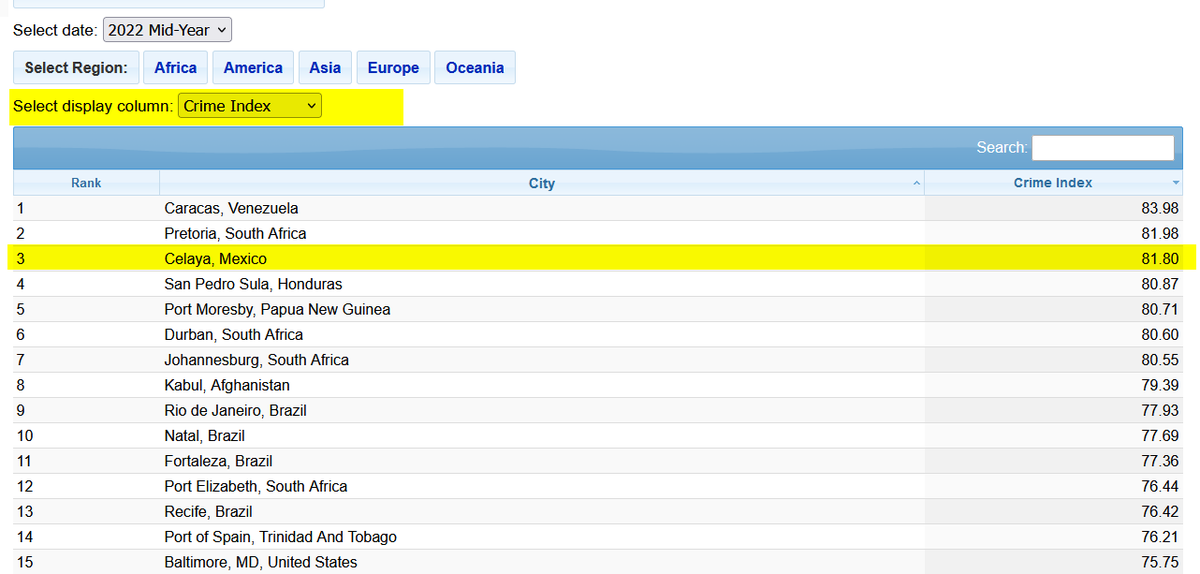Select the Africa region tab
Screen dimensions: 1200x574
tap(176, 68)
